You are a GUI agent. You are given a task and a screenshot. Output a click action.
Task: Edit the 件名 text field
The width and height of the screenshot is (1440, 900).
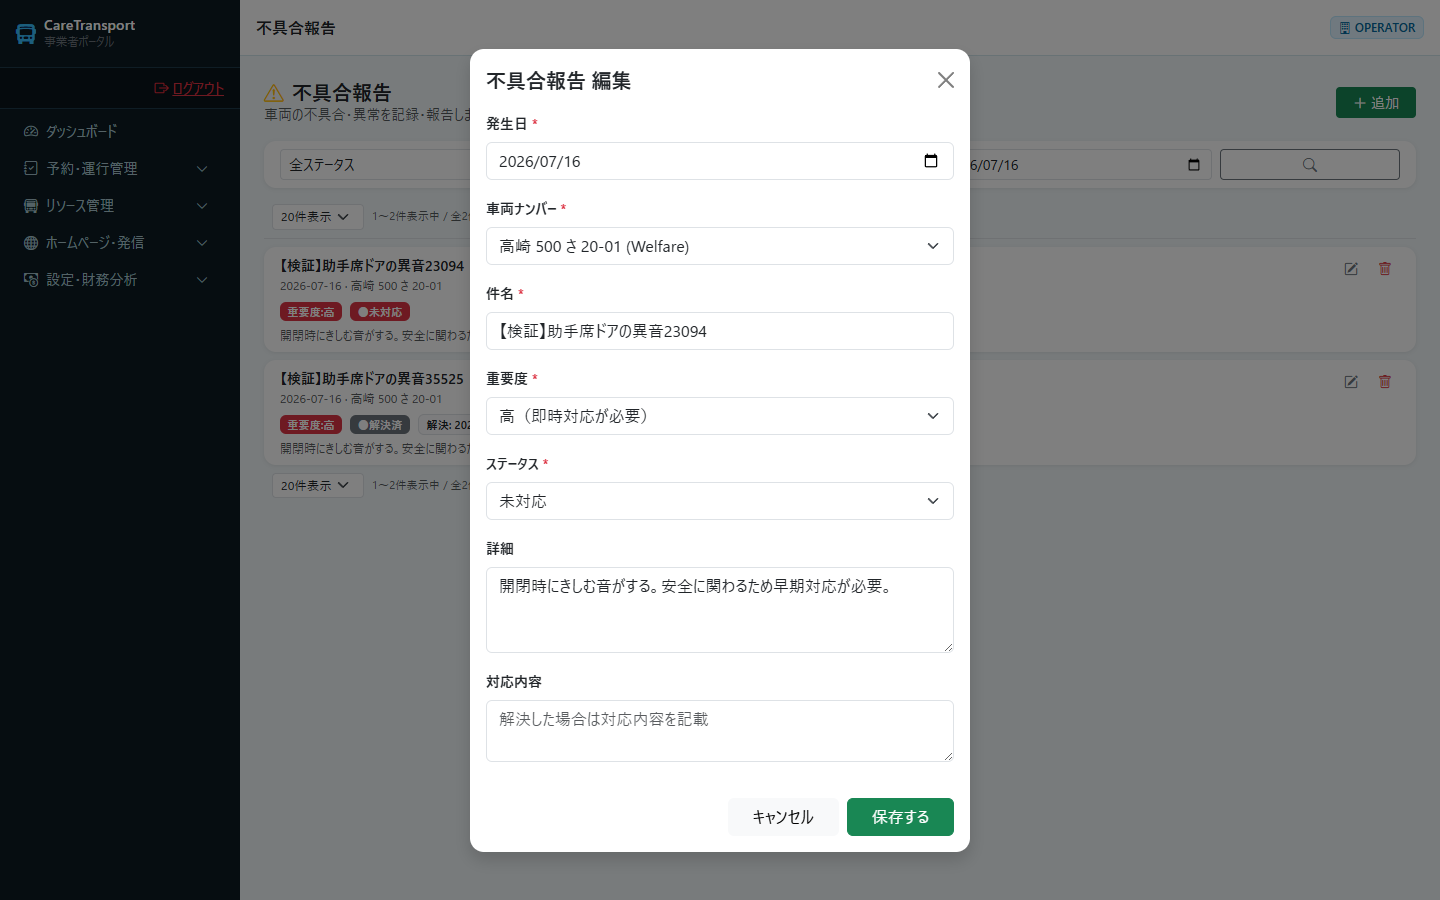tap(720, 331)
